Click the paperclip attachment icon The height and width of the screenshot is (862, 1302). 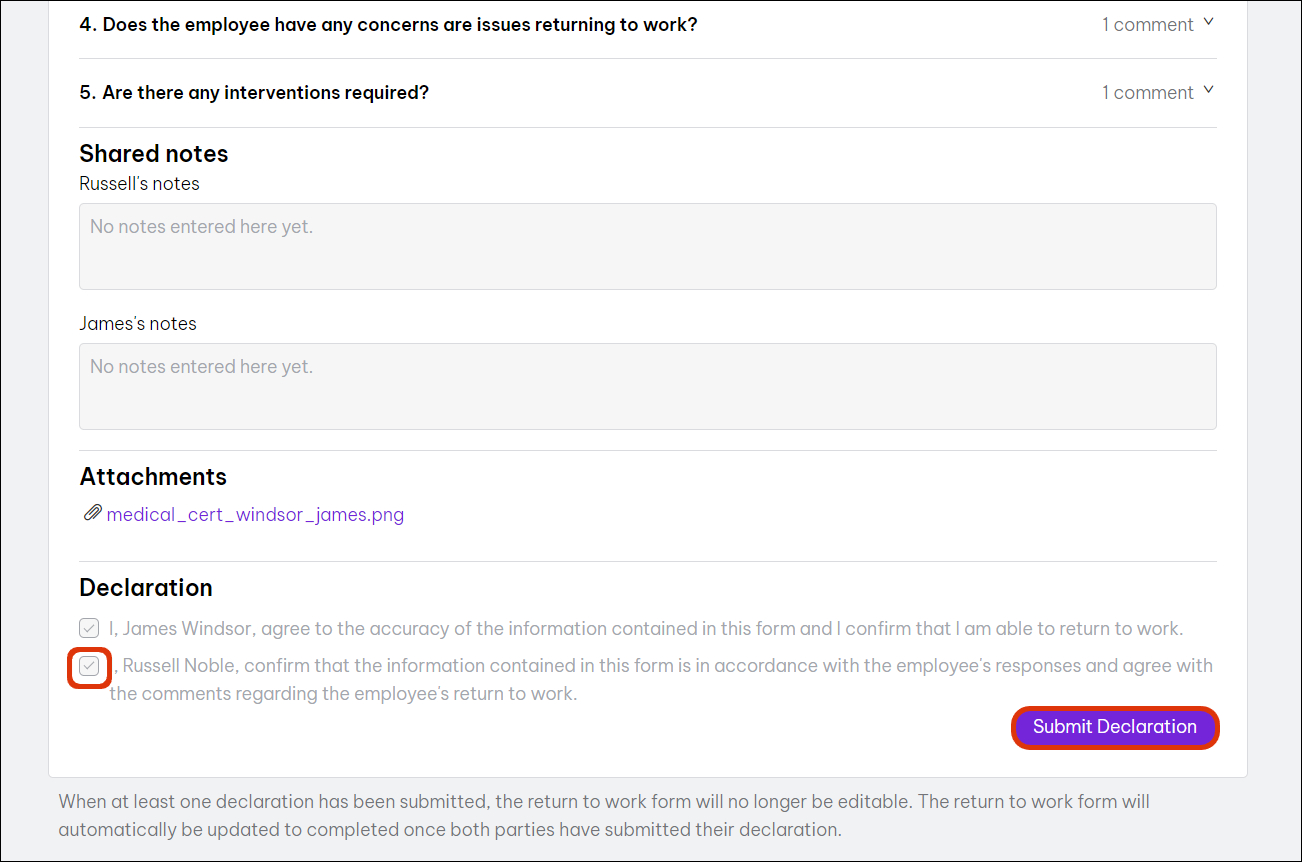tap(91, 514)
